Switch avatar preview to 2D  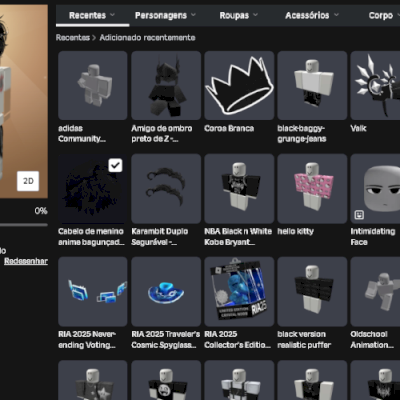28,181
